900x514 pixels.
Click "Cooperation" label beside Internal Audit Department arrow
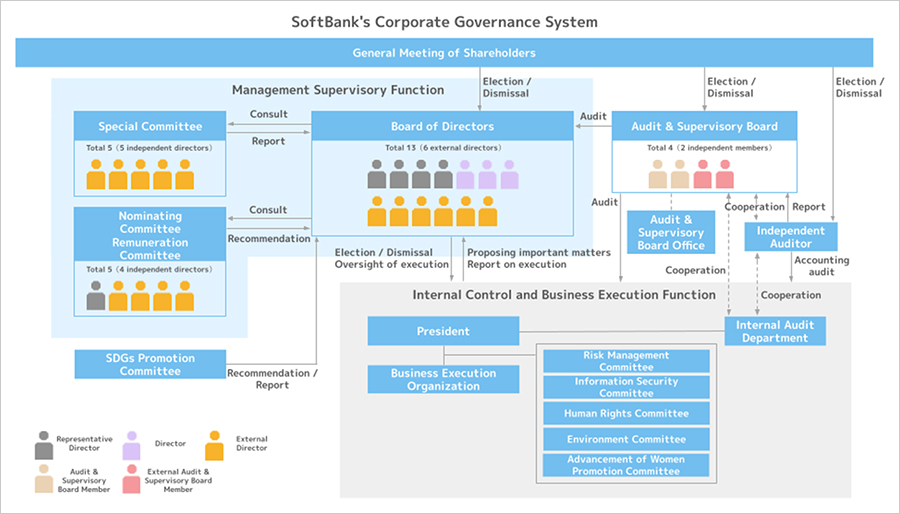[x=791, y=295]
